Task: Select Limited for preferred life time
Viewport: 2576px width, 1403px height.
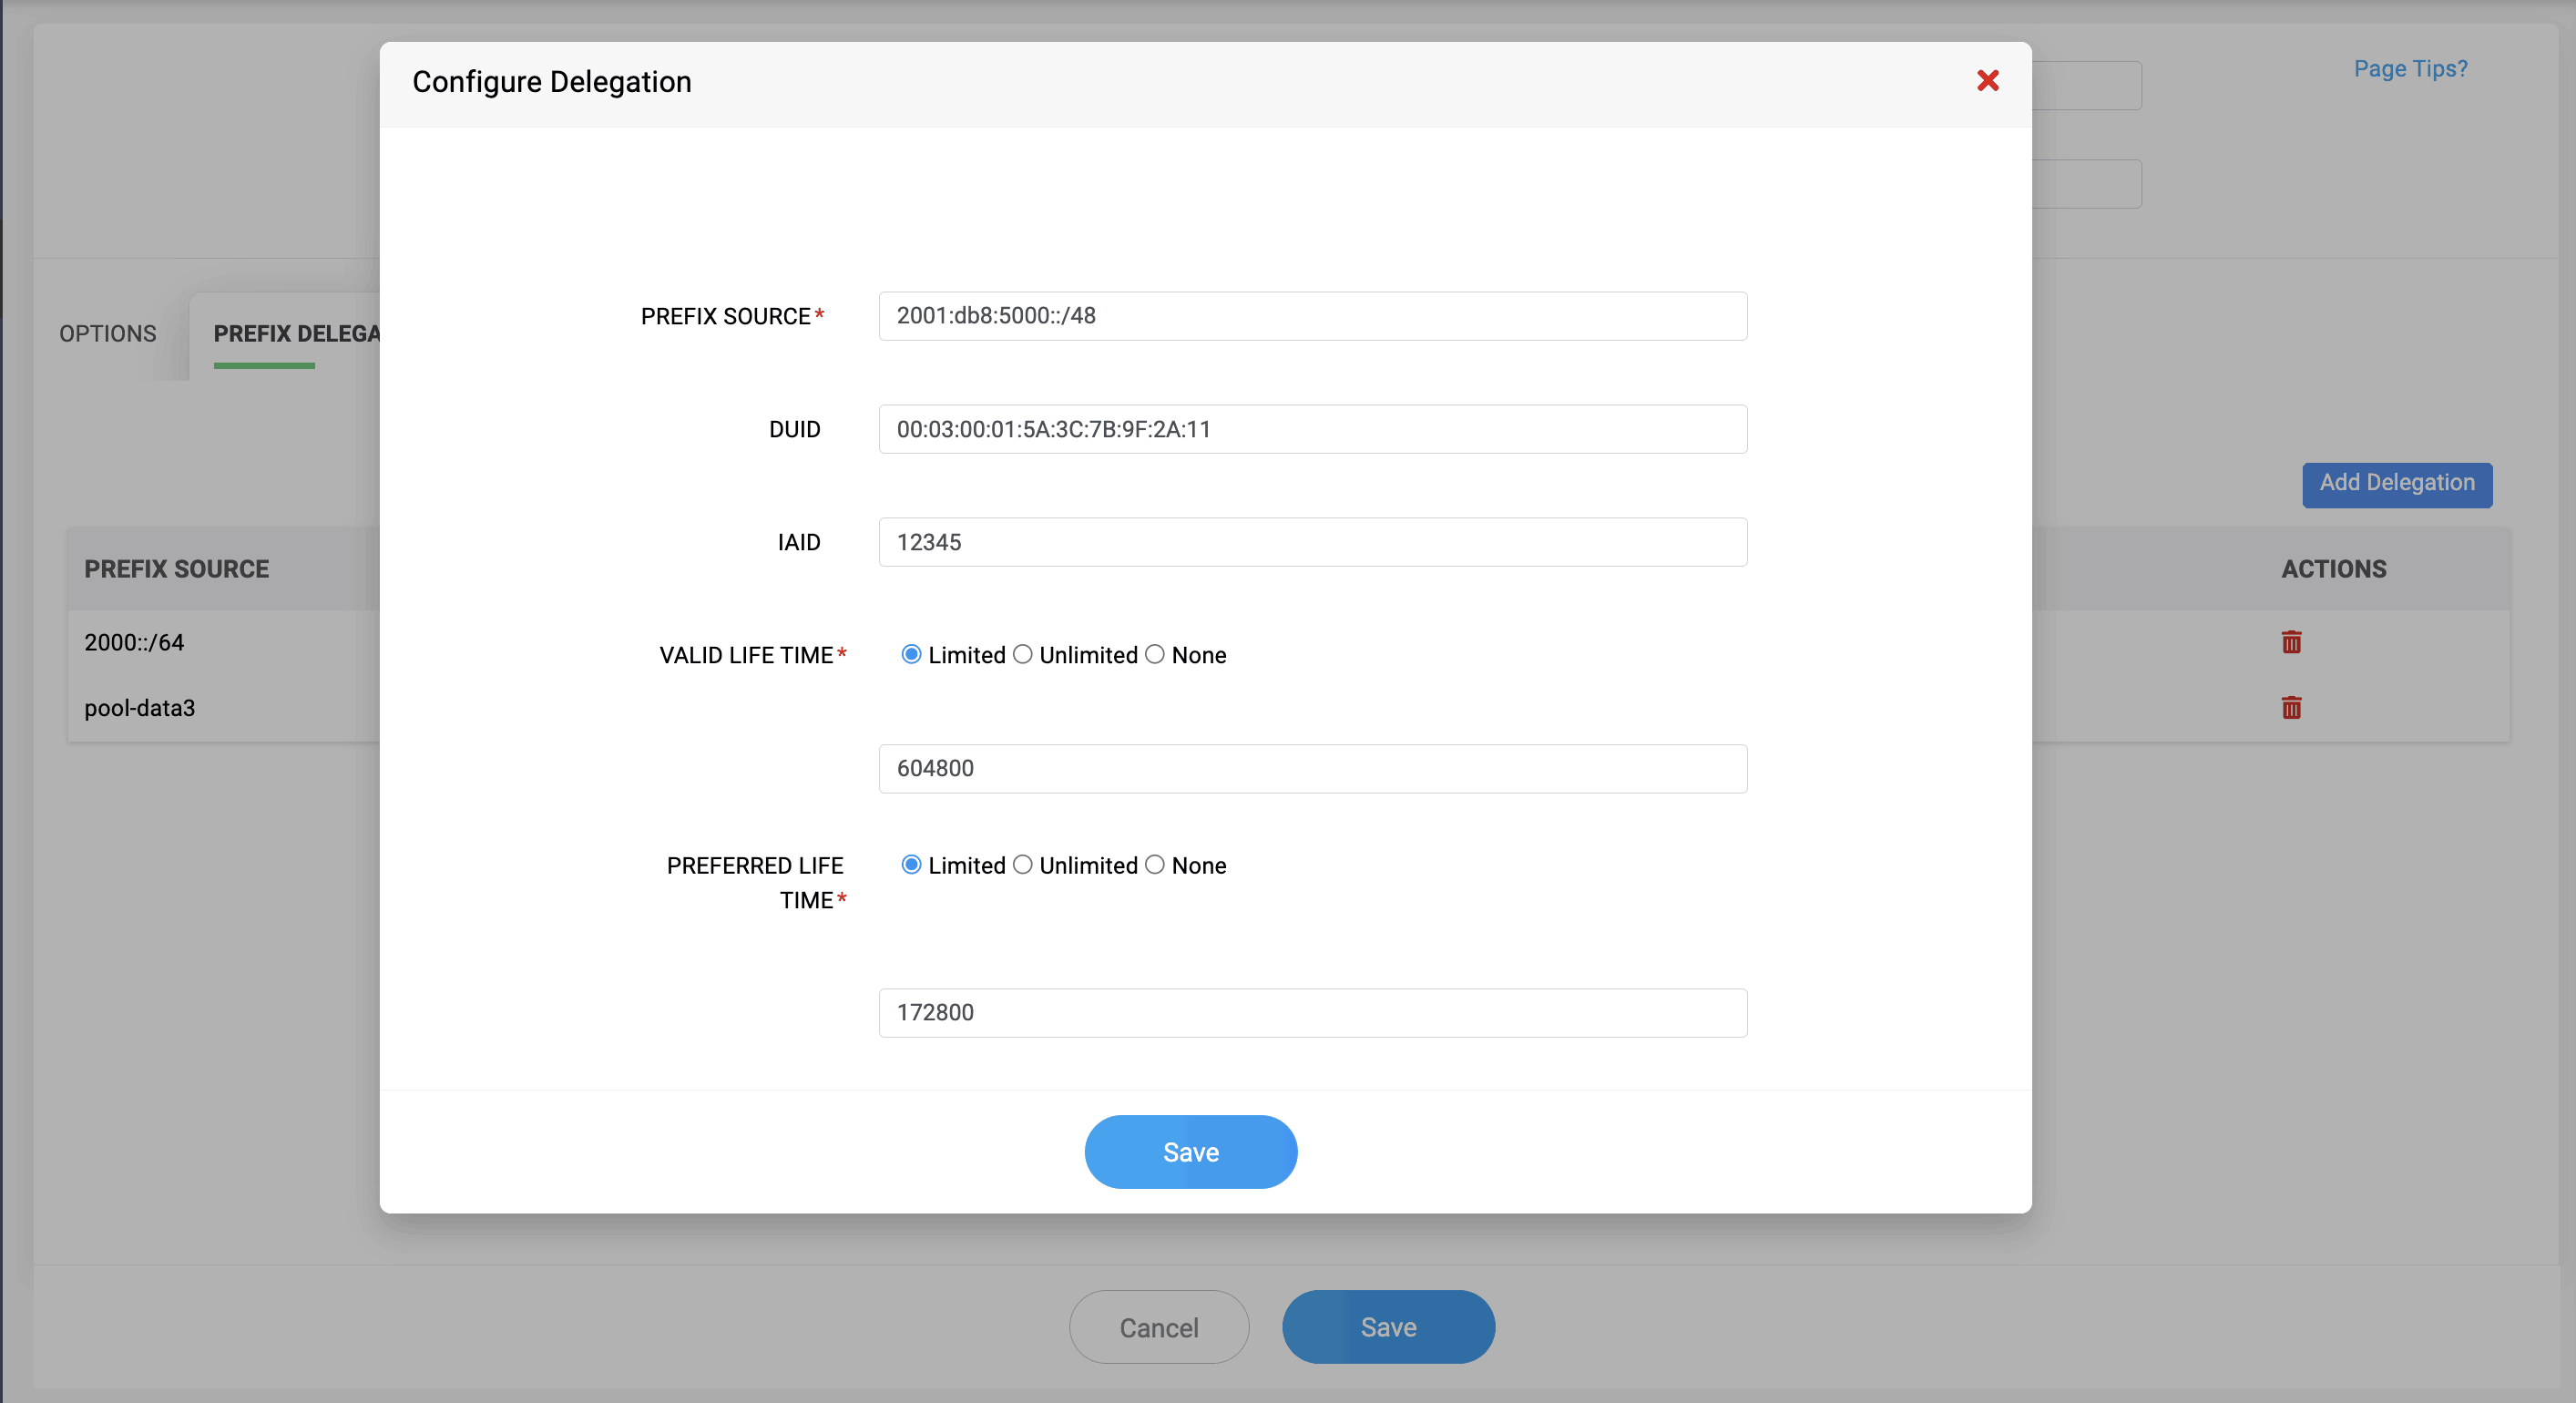Action: [x=910, y=865]
